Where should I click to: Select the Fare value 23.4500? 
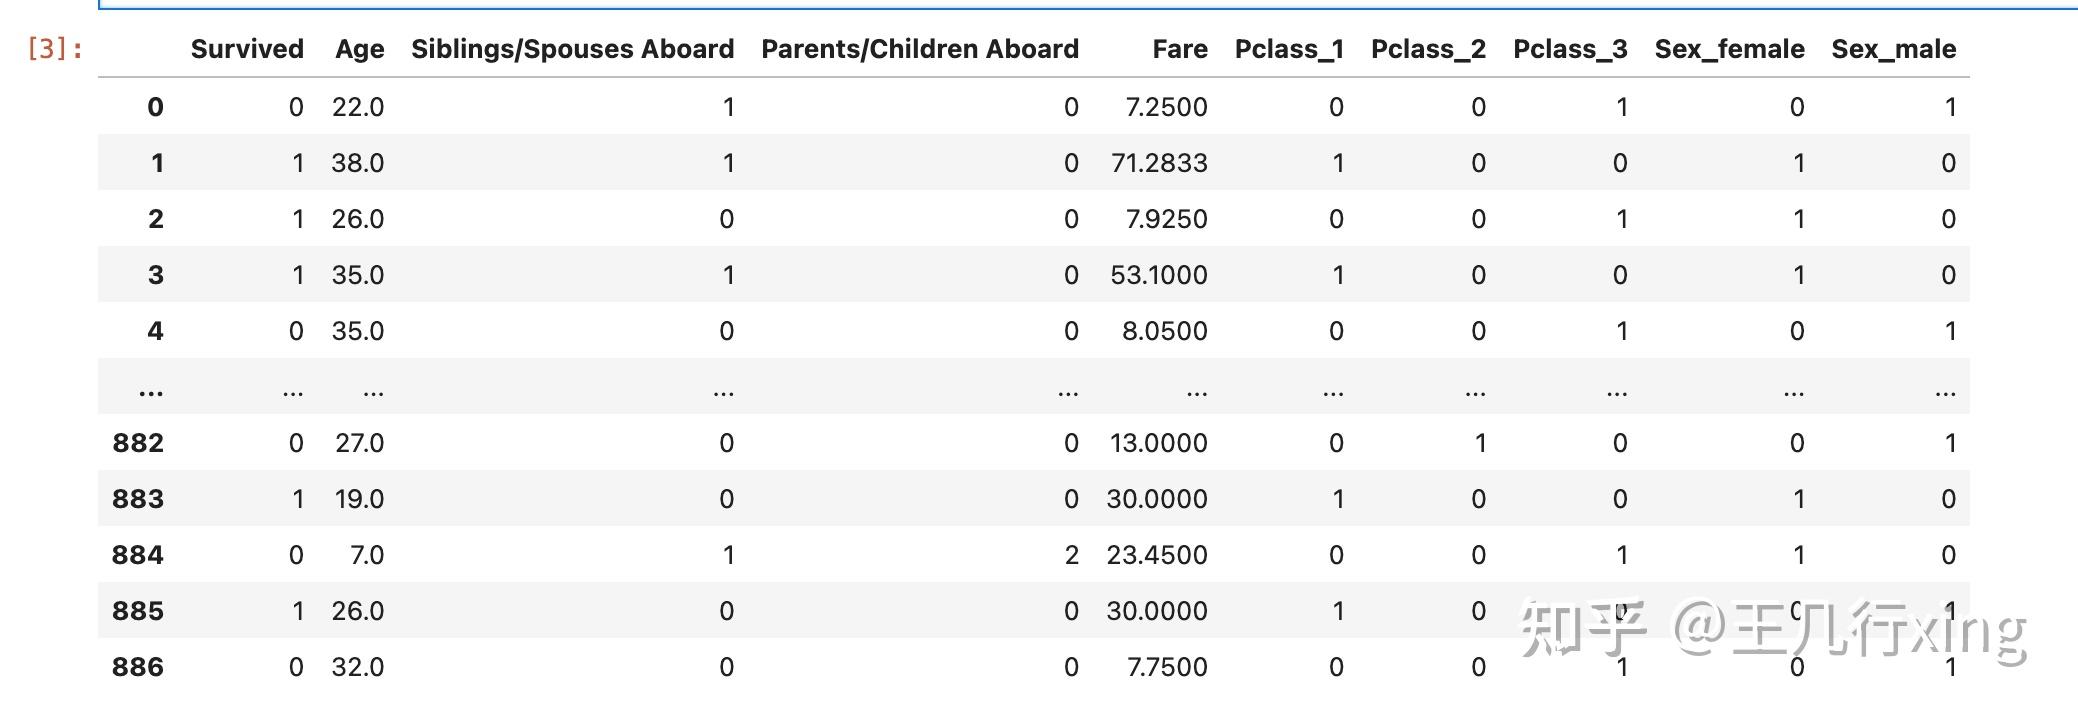pyautogui.click(x=1156, y=555)
